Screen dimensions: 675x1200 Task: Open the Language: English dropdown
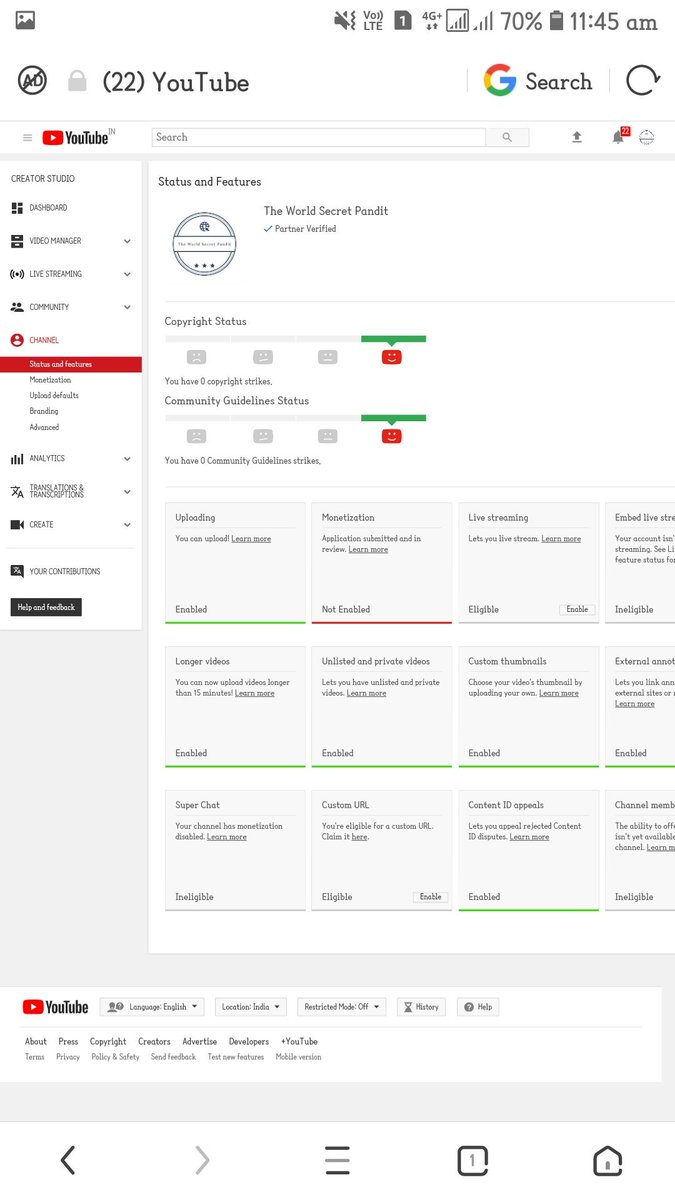pyautogui.click(x=153, y=1007)
